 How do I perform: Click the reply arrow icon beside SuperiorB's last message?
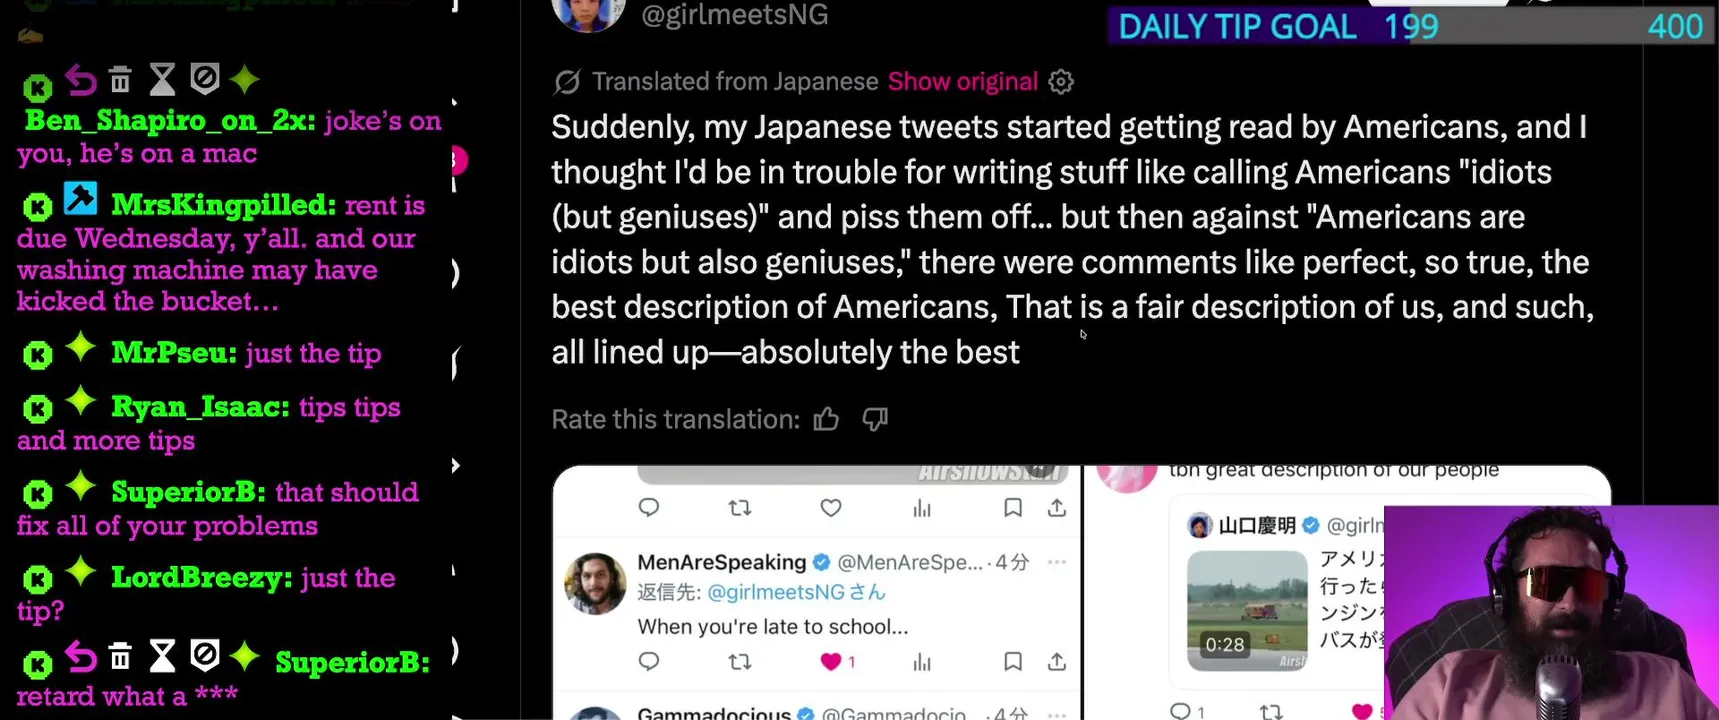(x=80, y=657)
